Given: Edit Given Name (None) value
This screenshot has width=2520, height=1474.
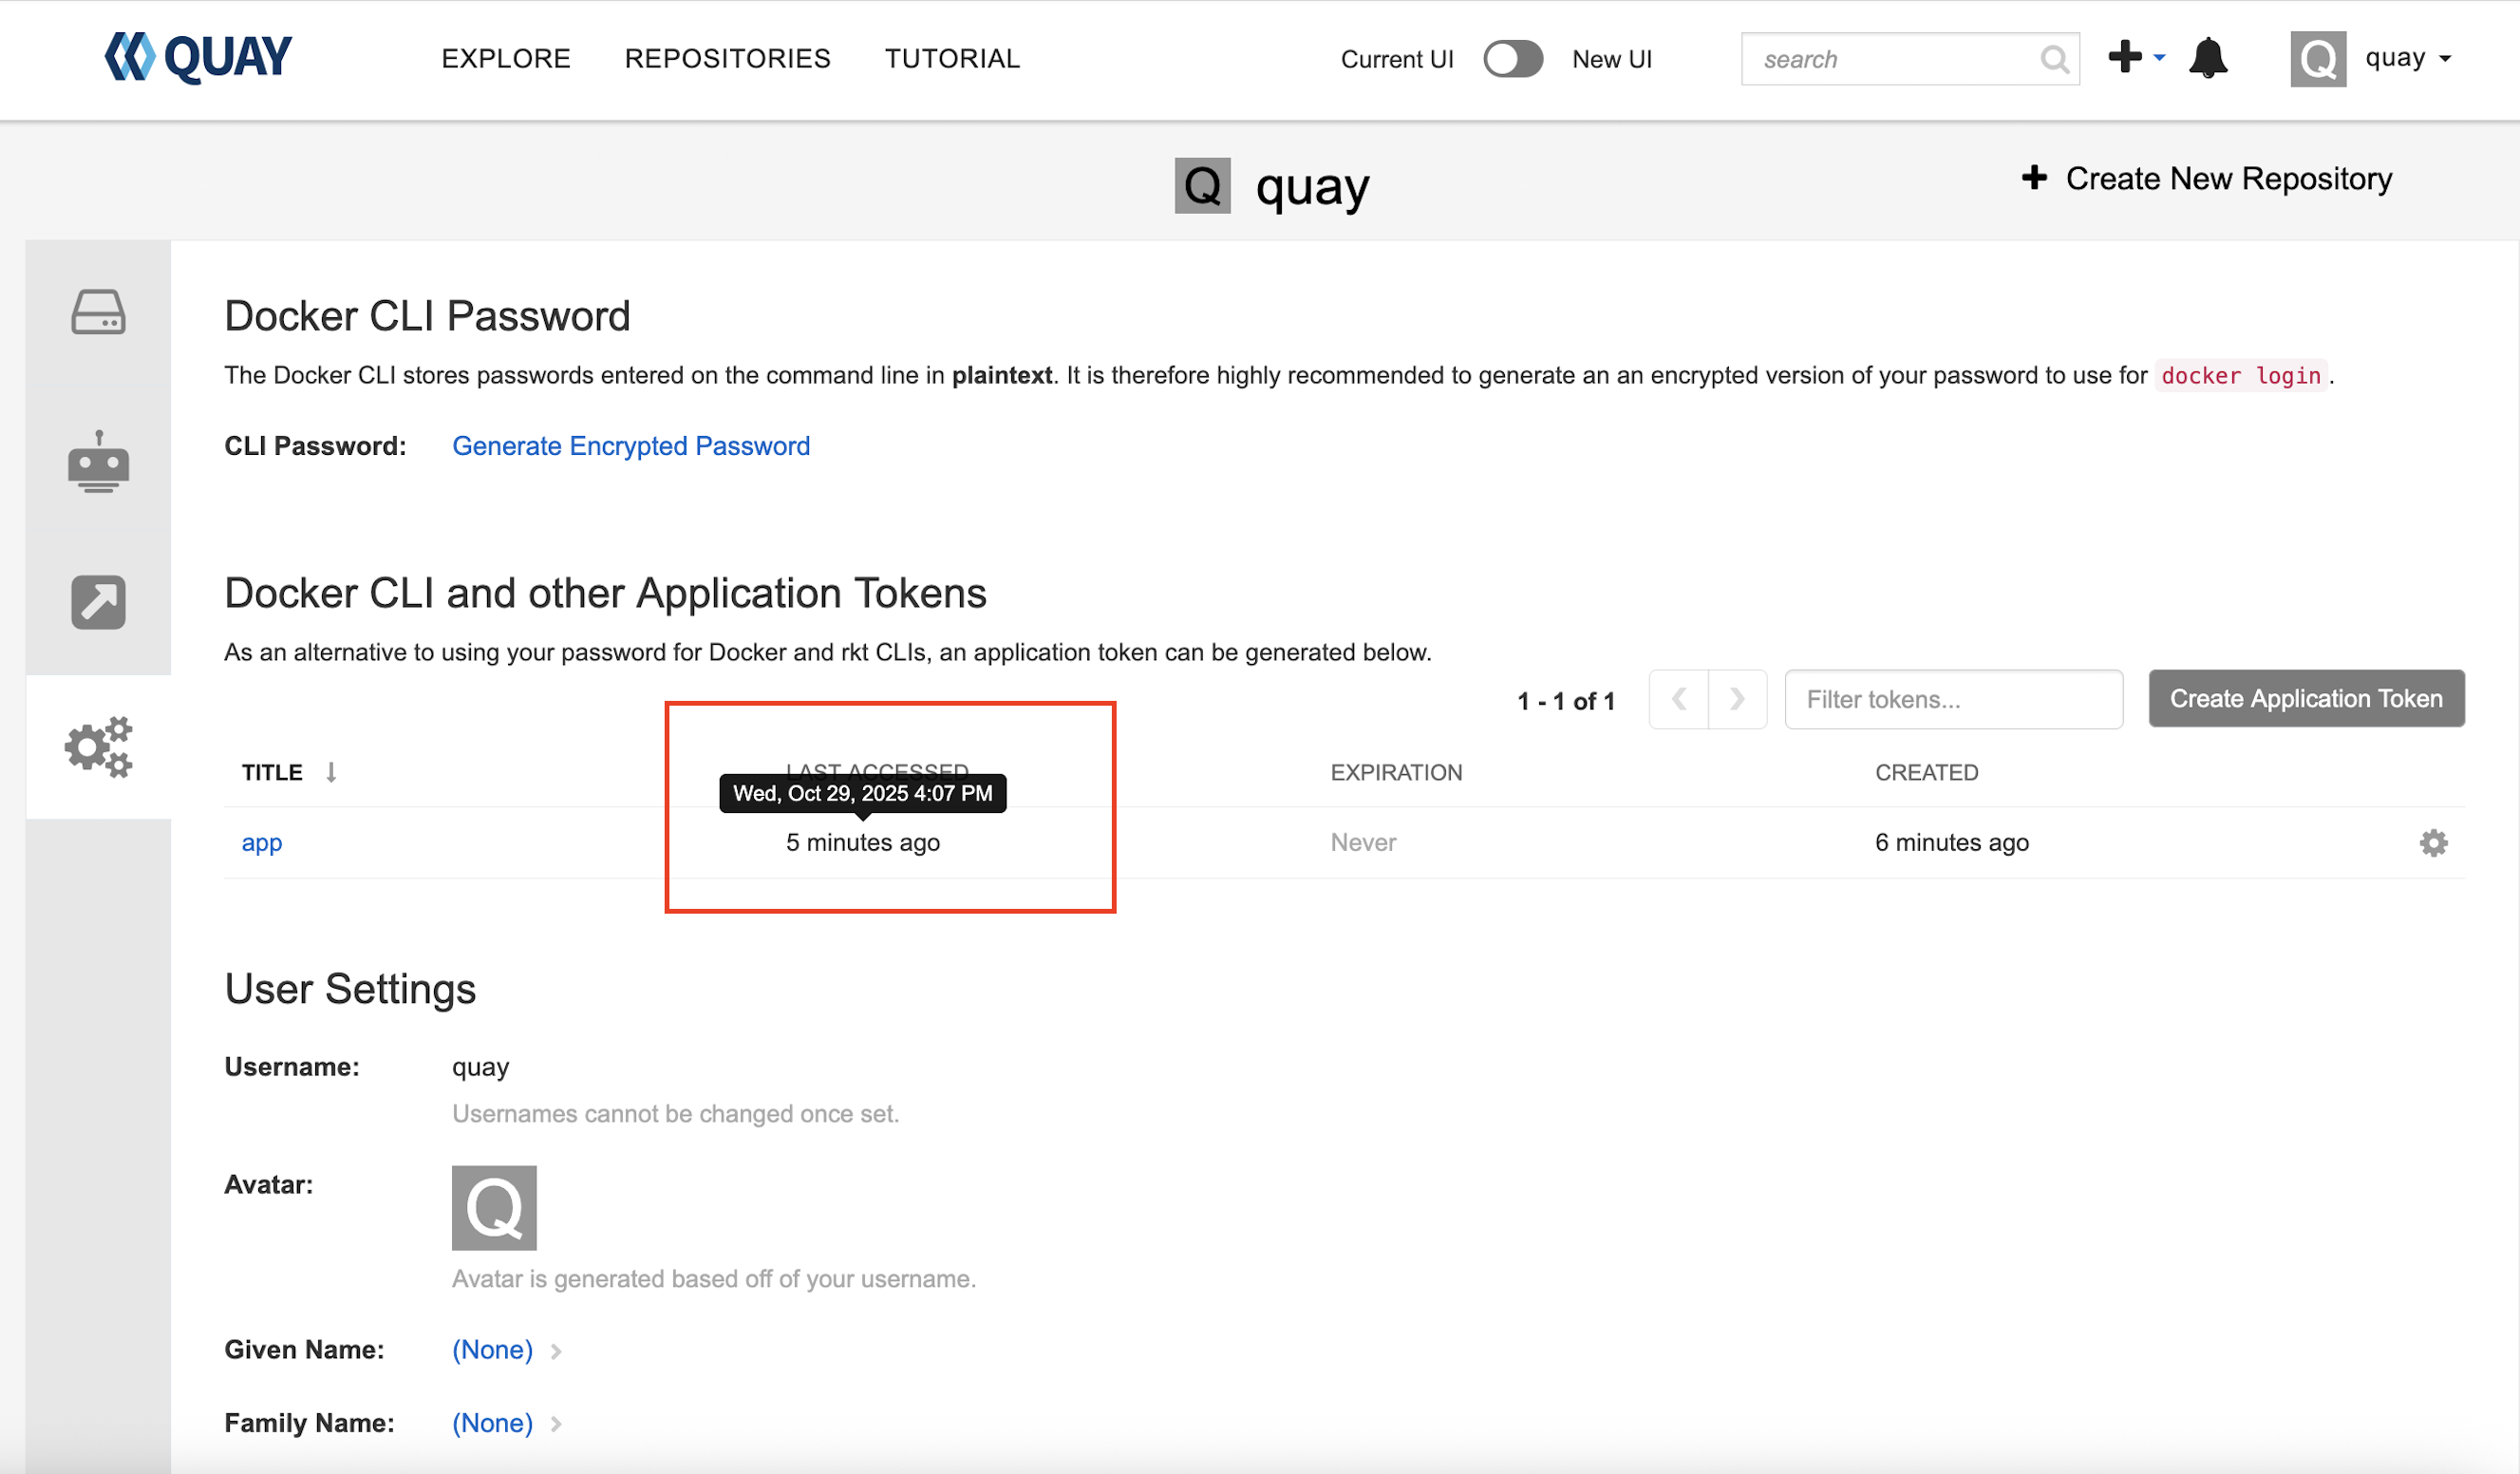Looking at the screenshot, I should (x=492, y=1350).
